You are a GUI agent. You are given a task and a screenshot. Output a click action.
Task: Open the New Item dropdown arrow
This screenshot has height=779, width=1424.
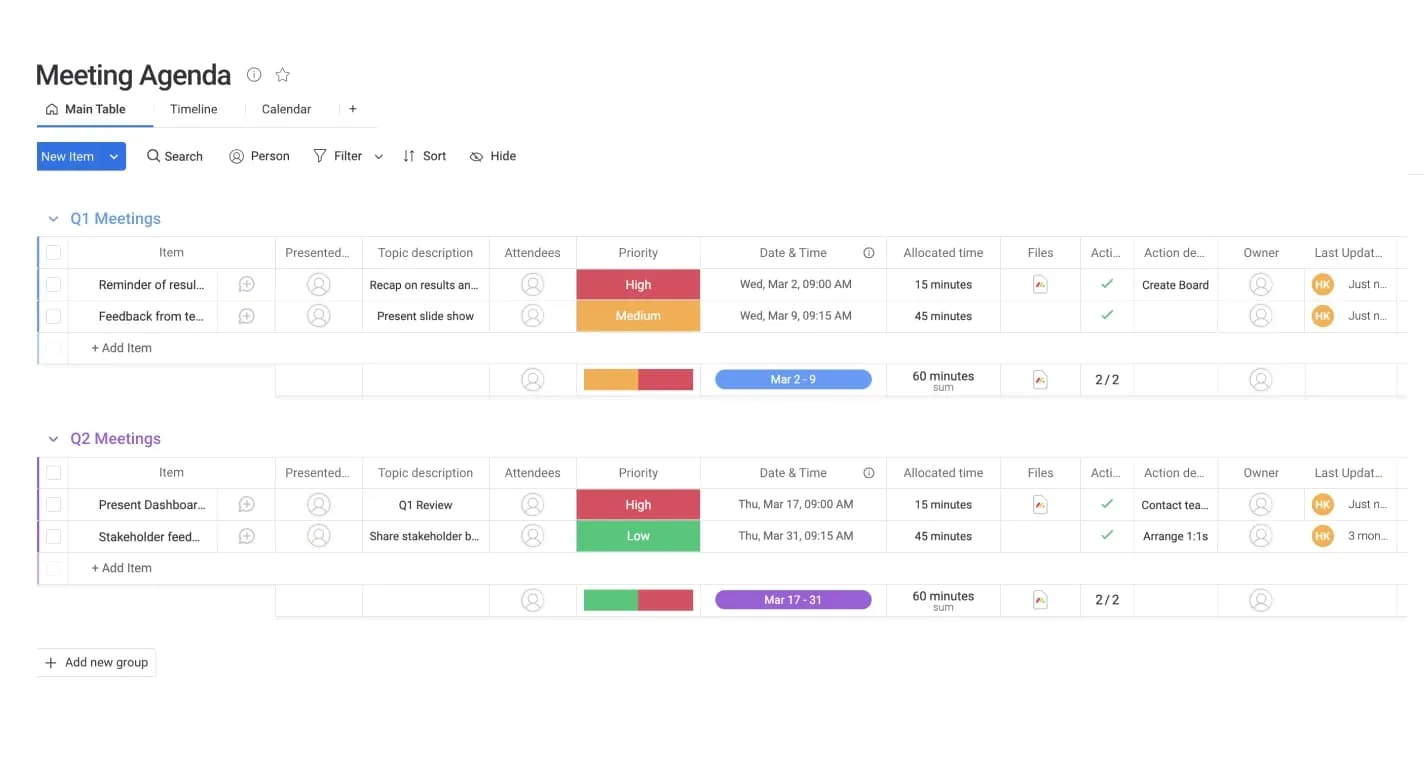[x=113, y=156]
